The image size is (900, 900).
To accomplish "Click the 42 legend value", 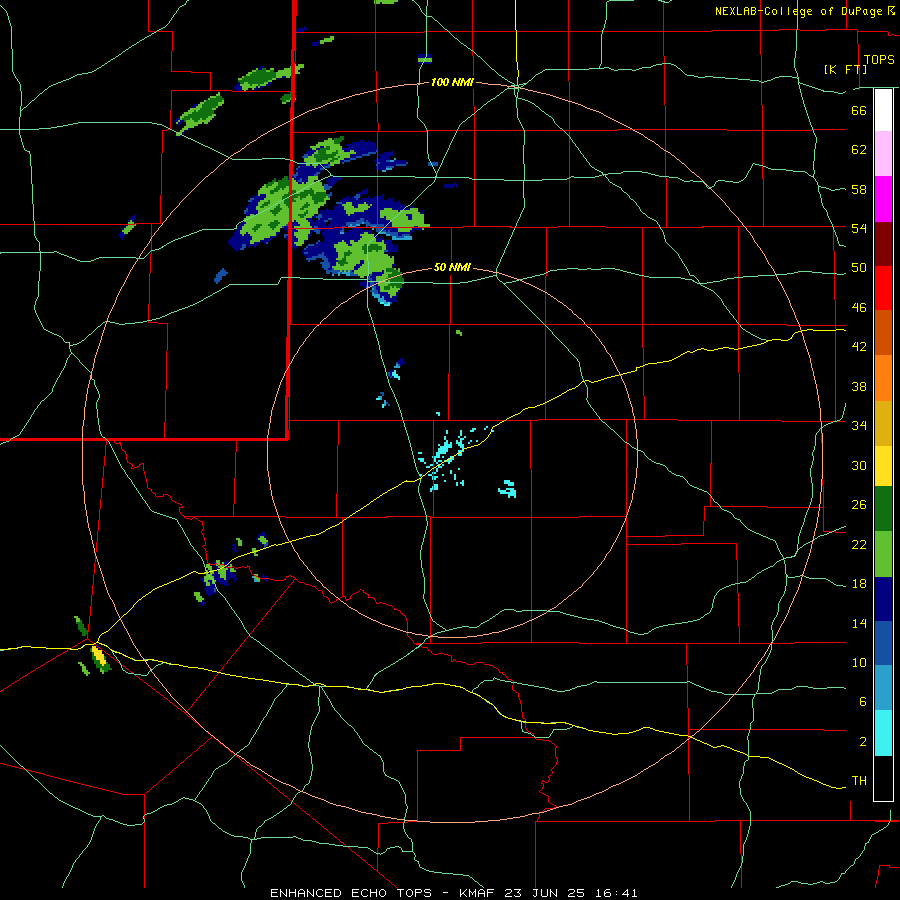I will 859,347.
